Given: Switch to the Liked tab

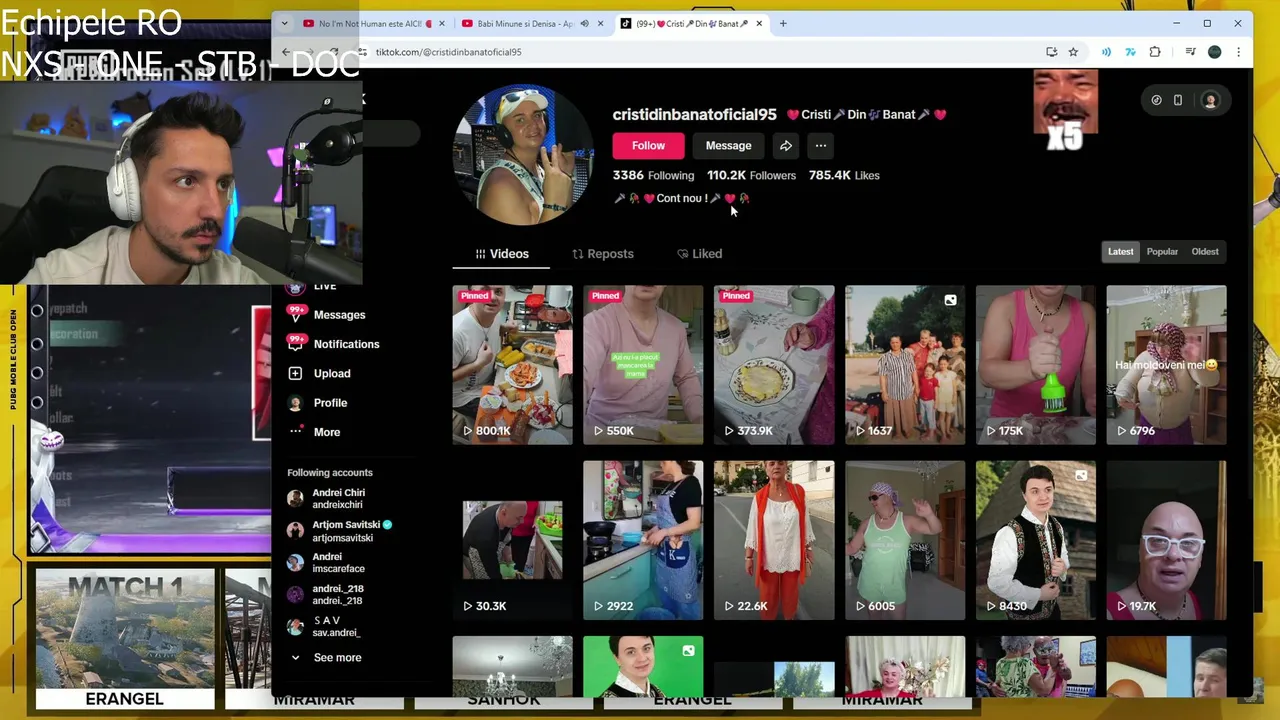Looking at the screenshot, I should click(x=699, y=254).
